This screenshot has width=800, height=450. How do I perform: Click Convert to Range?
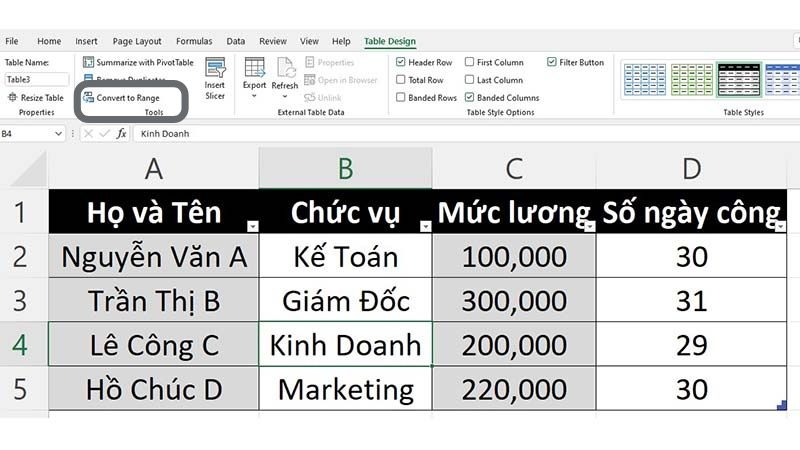click(x=121, y=97)
